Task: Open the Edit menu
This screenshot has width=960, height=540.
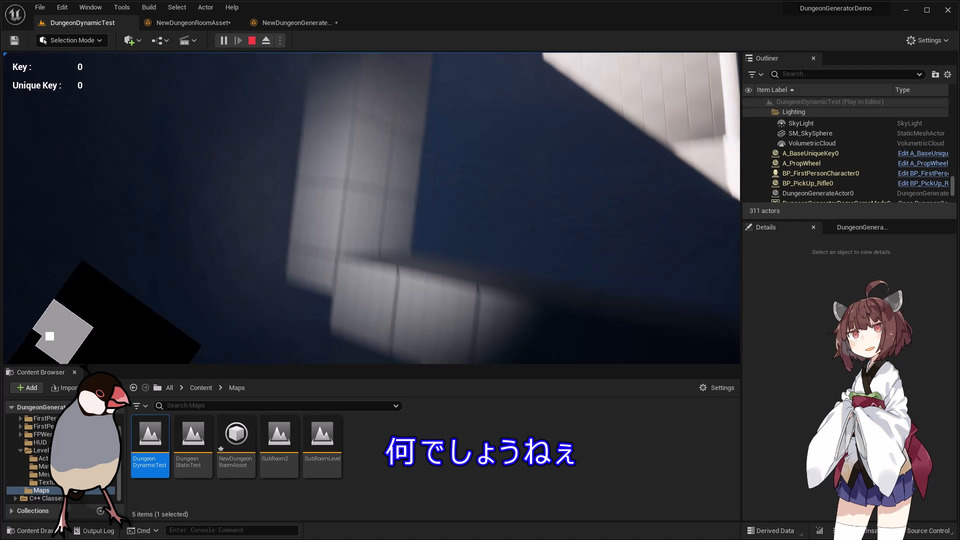Action: (62, 7)
